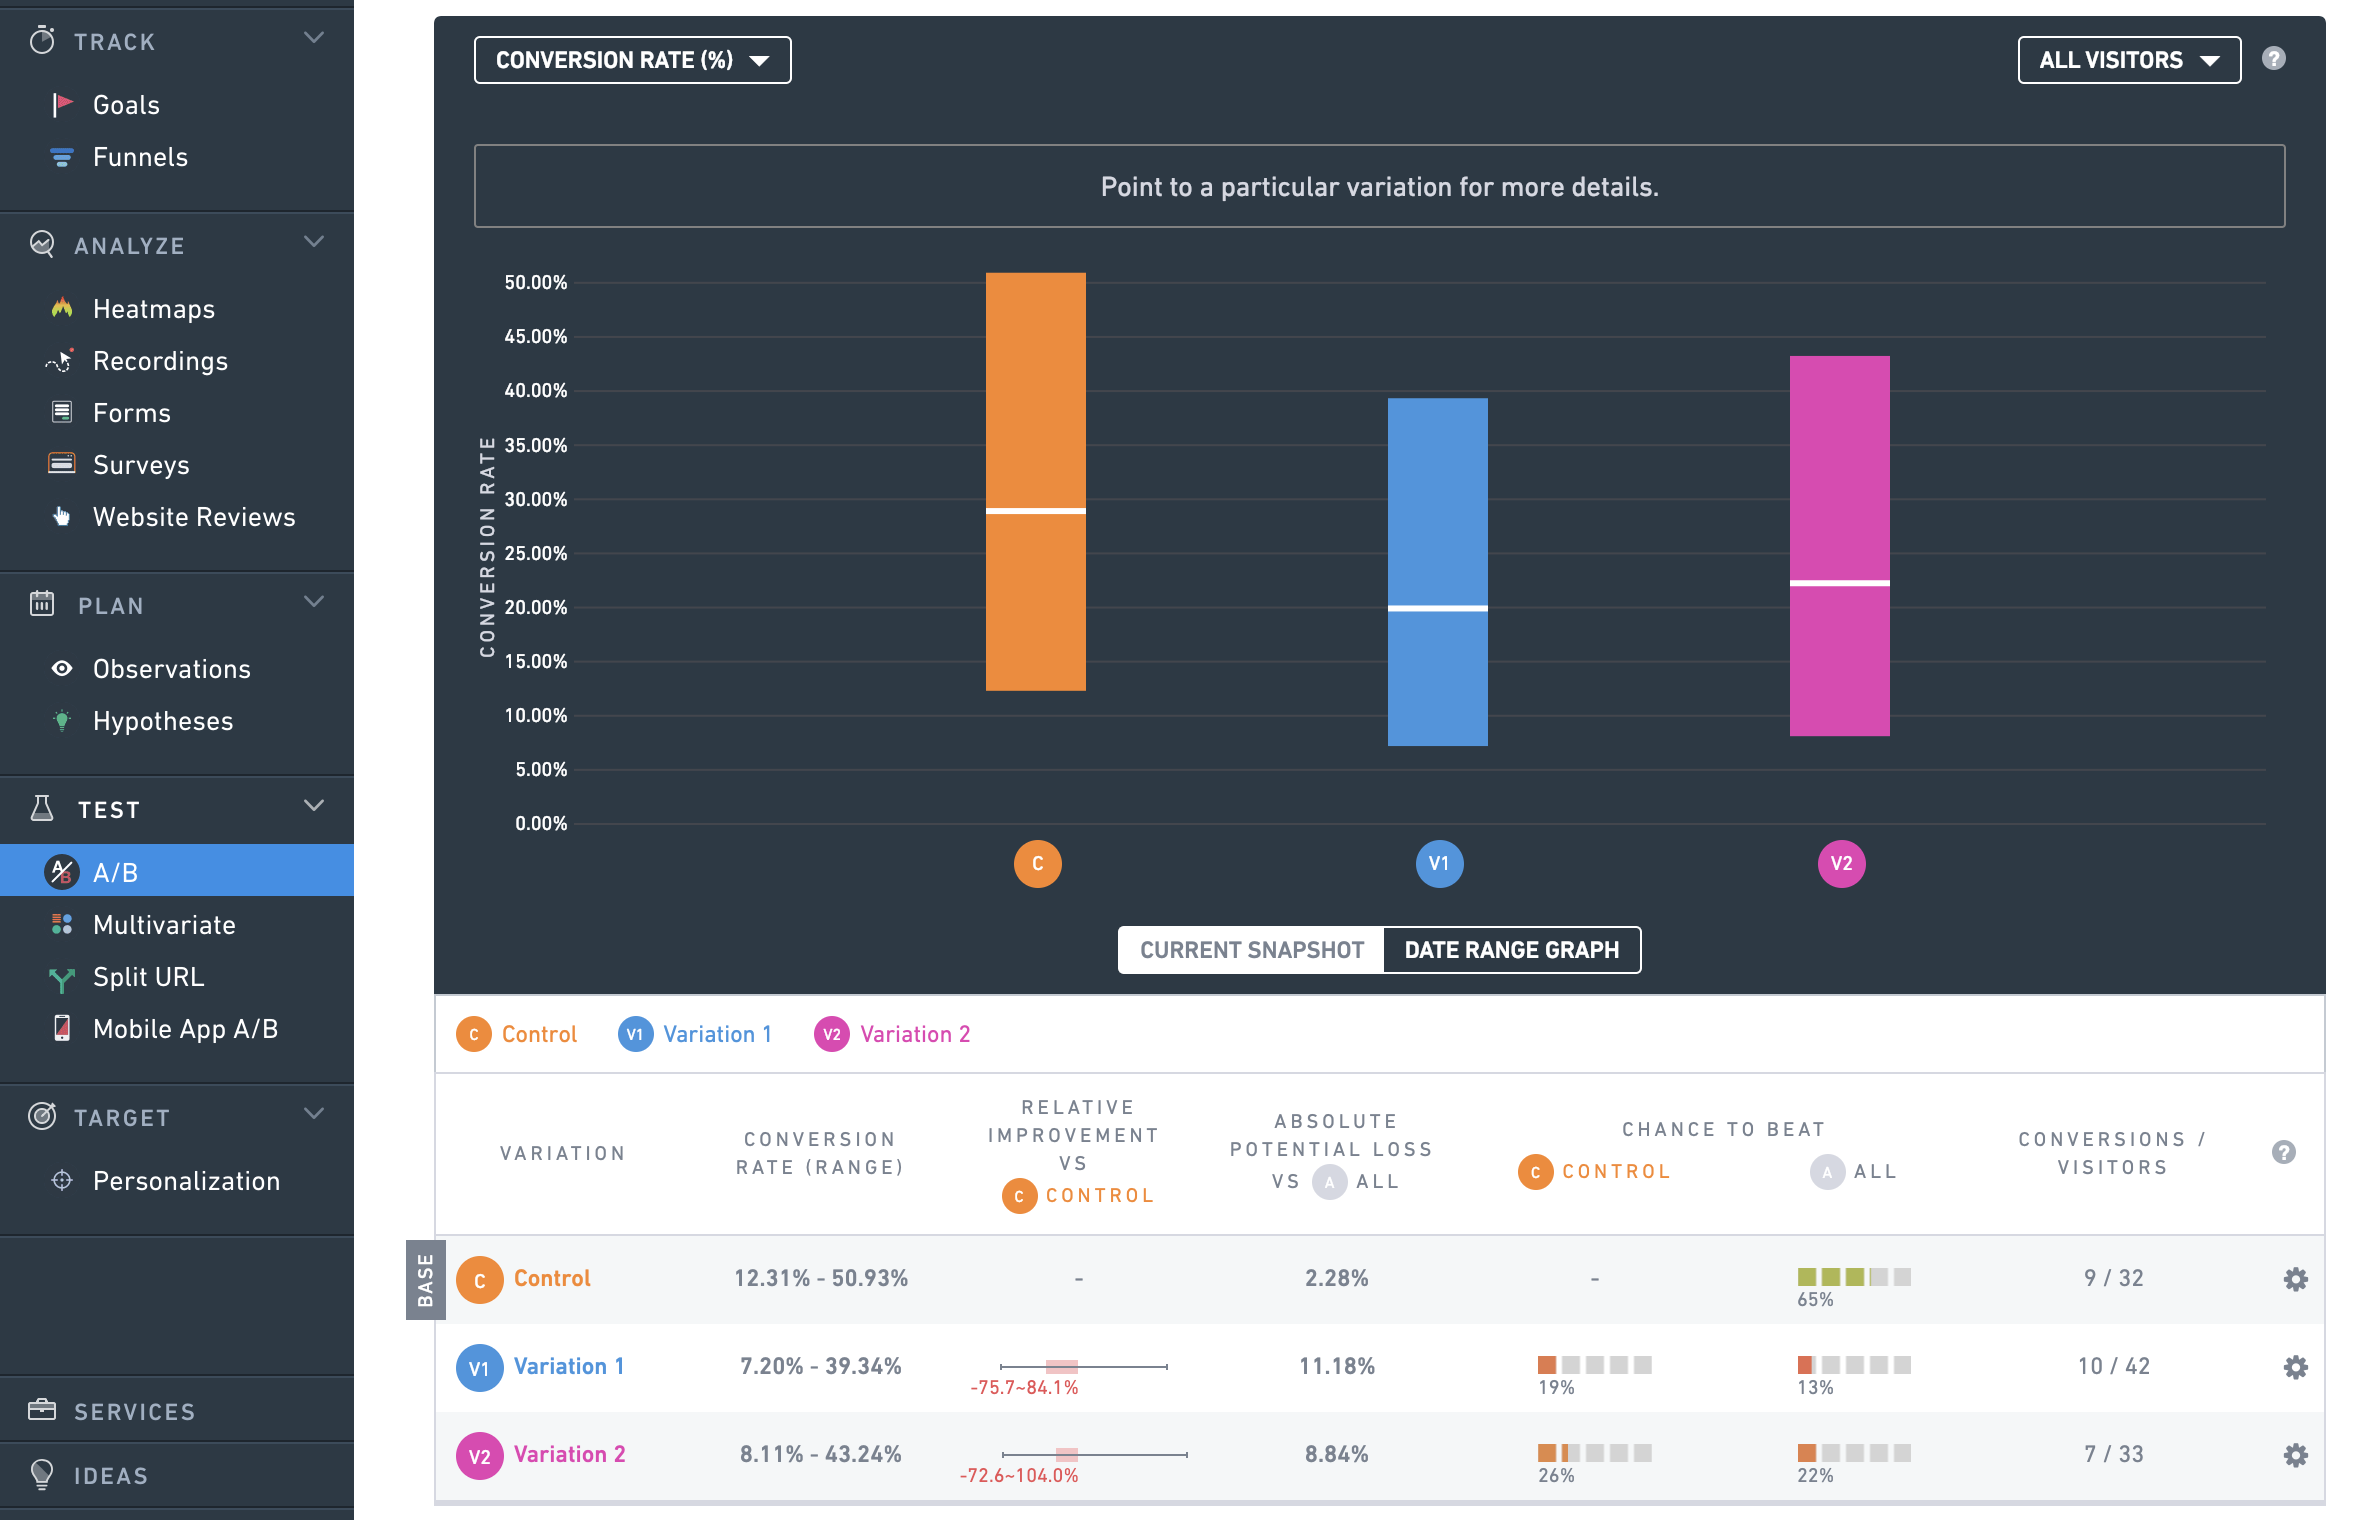2357x1520 pixels.
Task: Open the All Visitors dropdown
Action: [2128, 60]
